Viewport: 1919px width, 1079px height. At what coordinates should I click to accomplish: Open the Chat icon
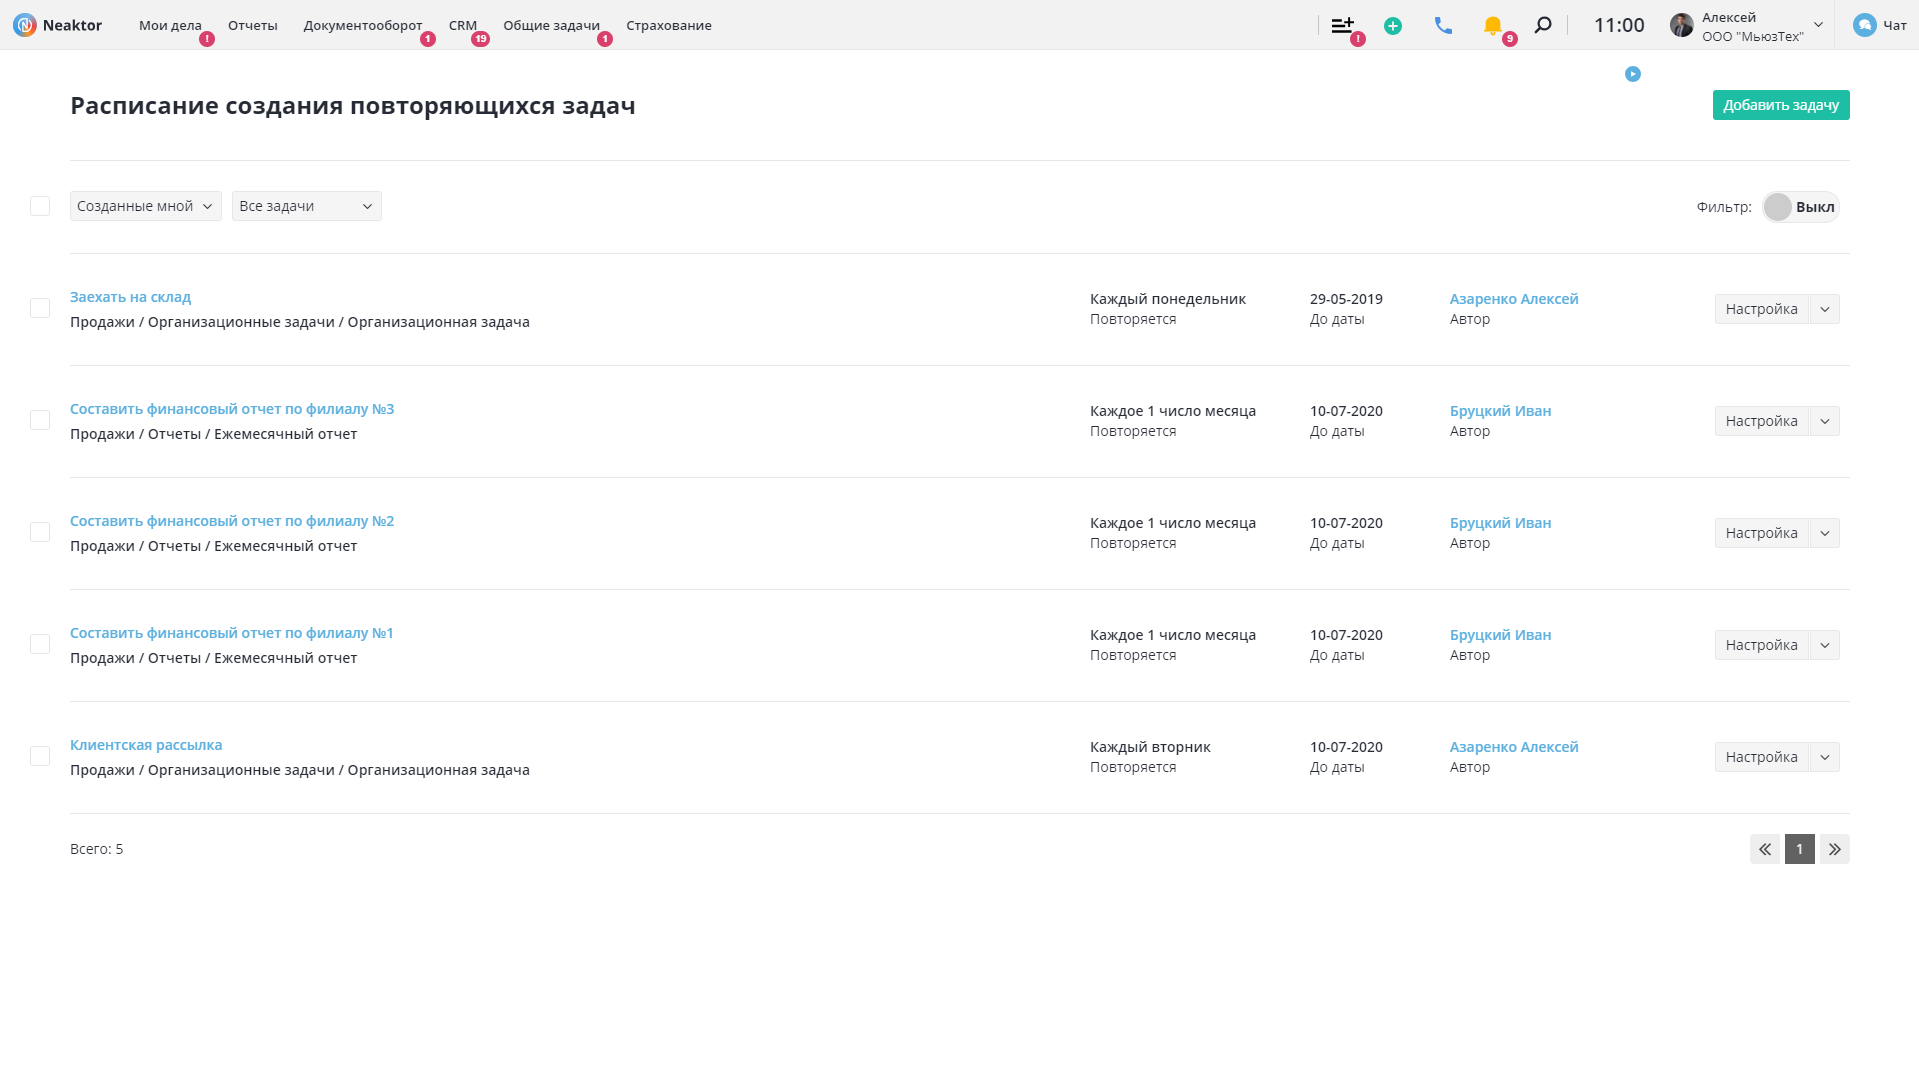point(1864,25)
